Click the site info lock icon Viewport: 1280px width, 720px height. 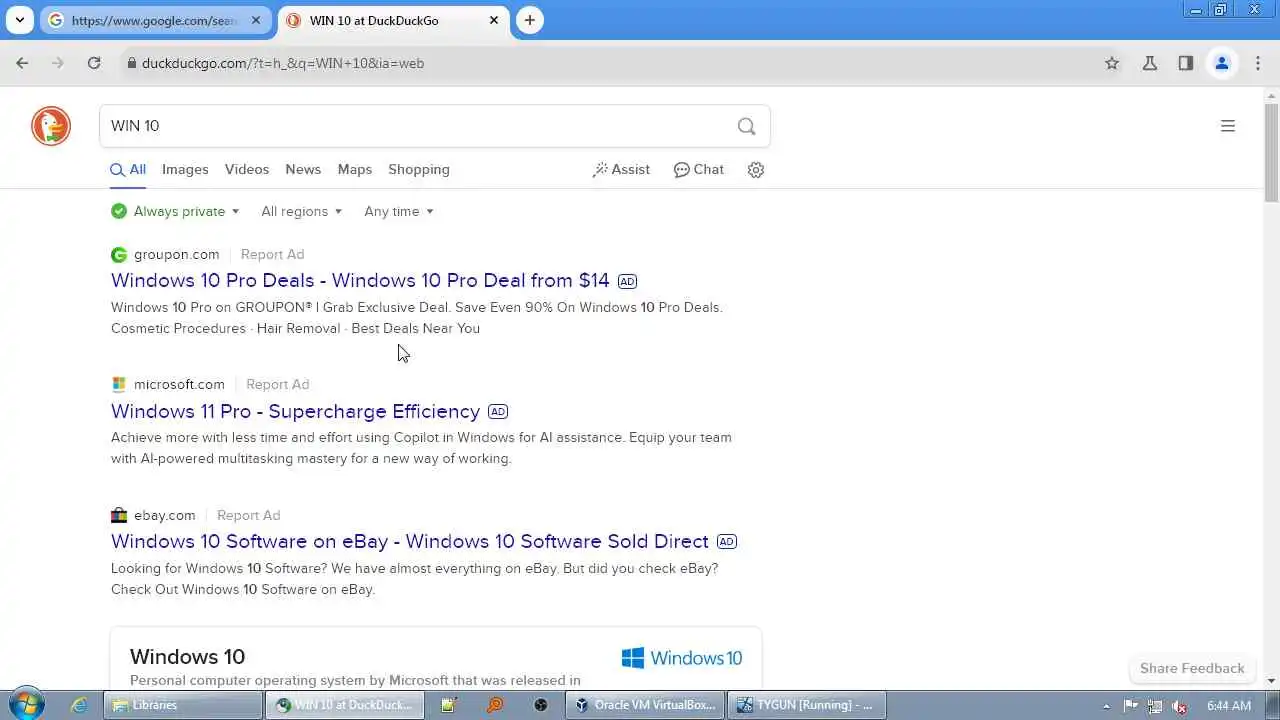[130, 63]
